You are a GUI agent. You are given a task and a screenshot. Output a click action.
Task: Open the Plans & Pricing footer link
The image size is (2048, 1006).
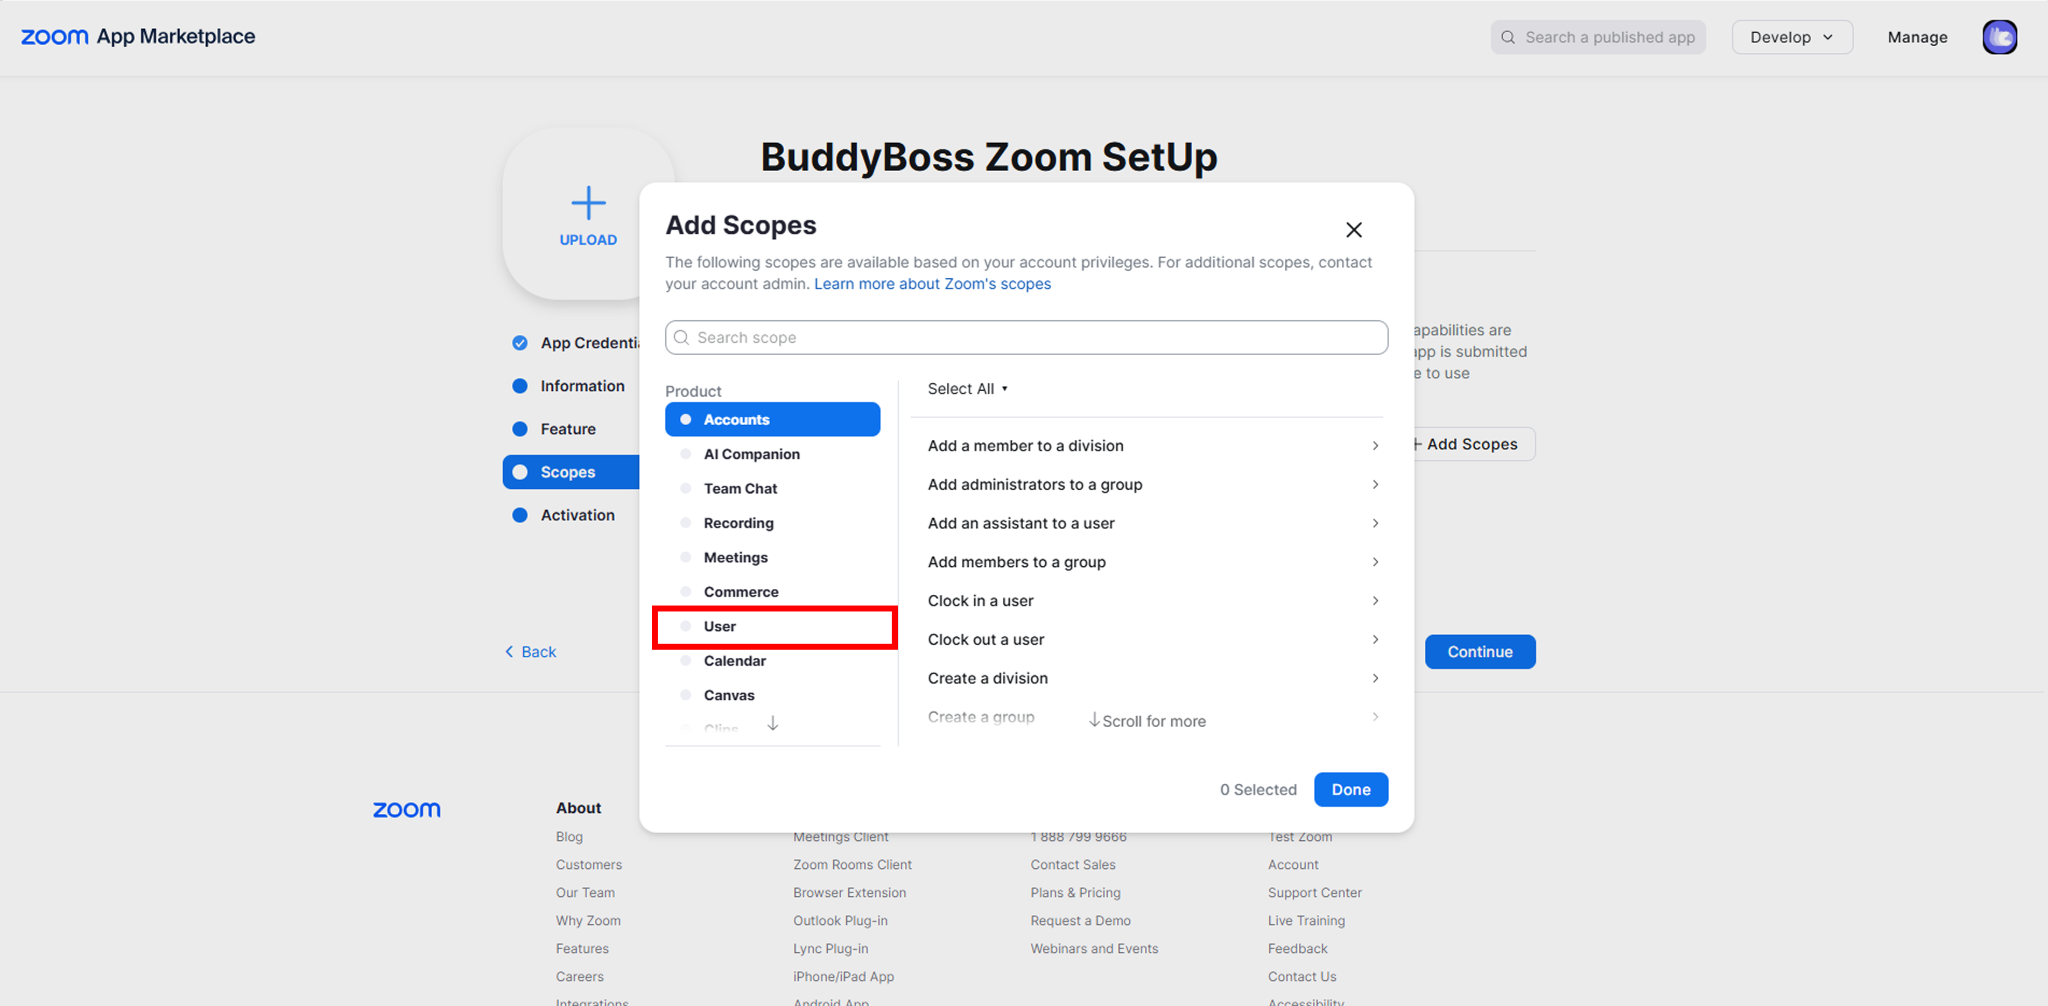(1076, 893)
